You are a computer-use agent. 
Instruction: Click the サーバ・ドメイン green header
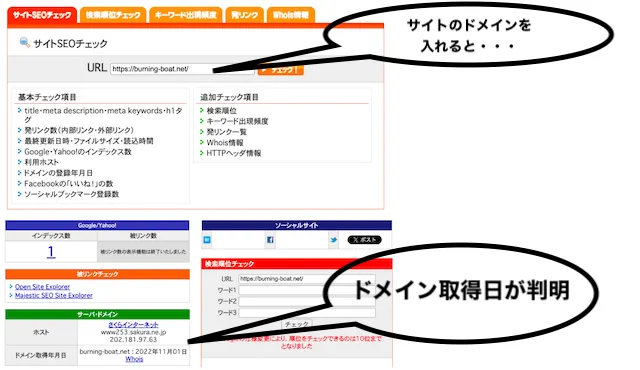[x=97, y=314]
